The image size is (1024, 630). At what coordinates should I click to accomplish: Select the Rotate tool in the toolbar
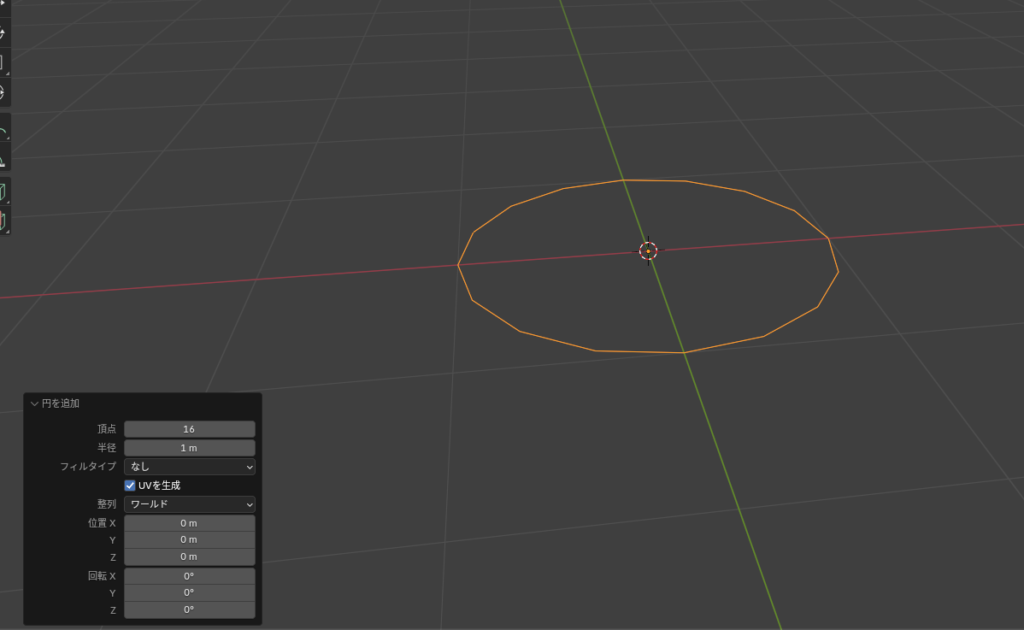click(x=3, y=34)
